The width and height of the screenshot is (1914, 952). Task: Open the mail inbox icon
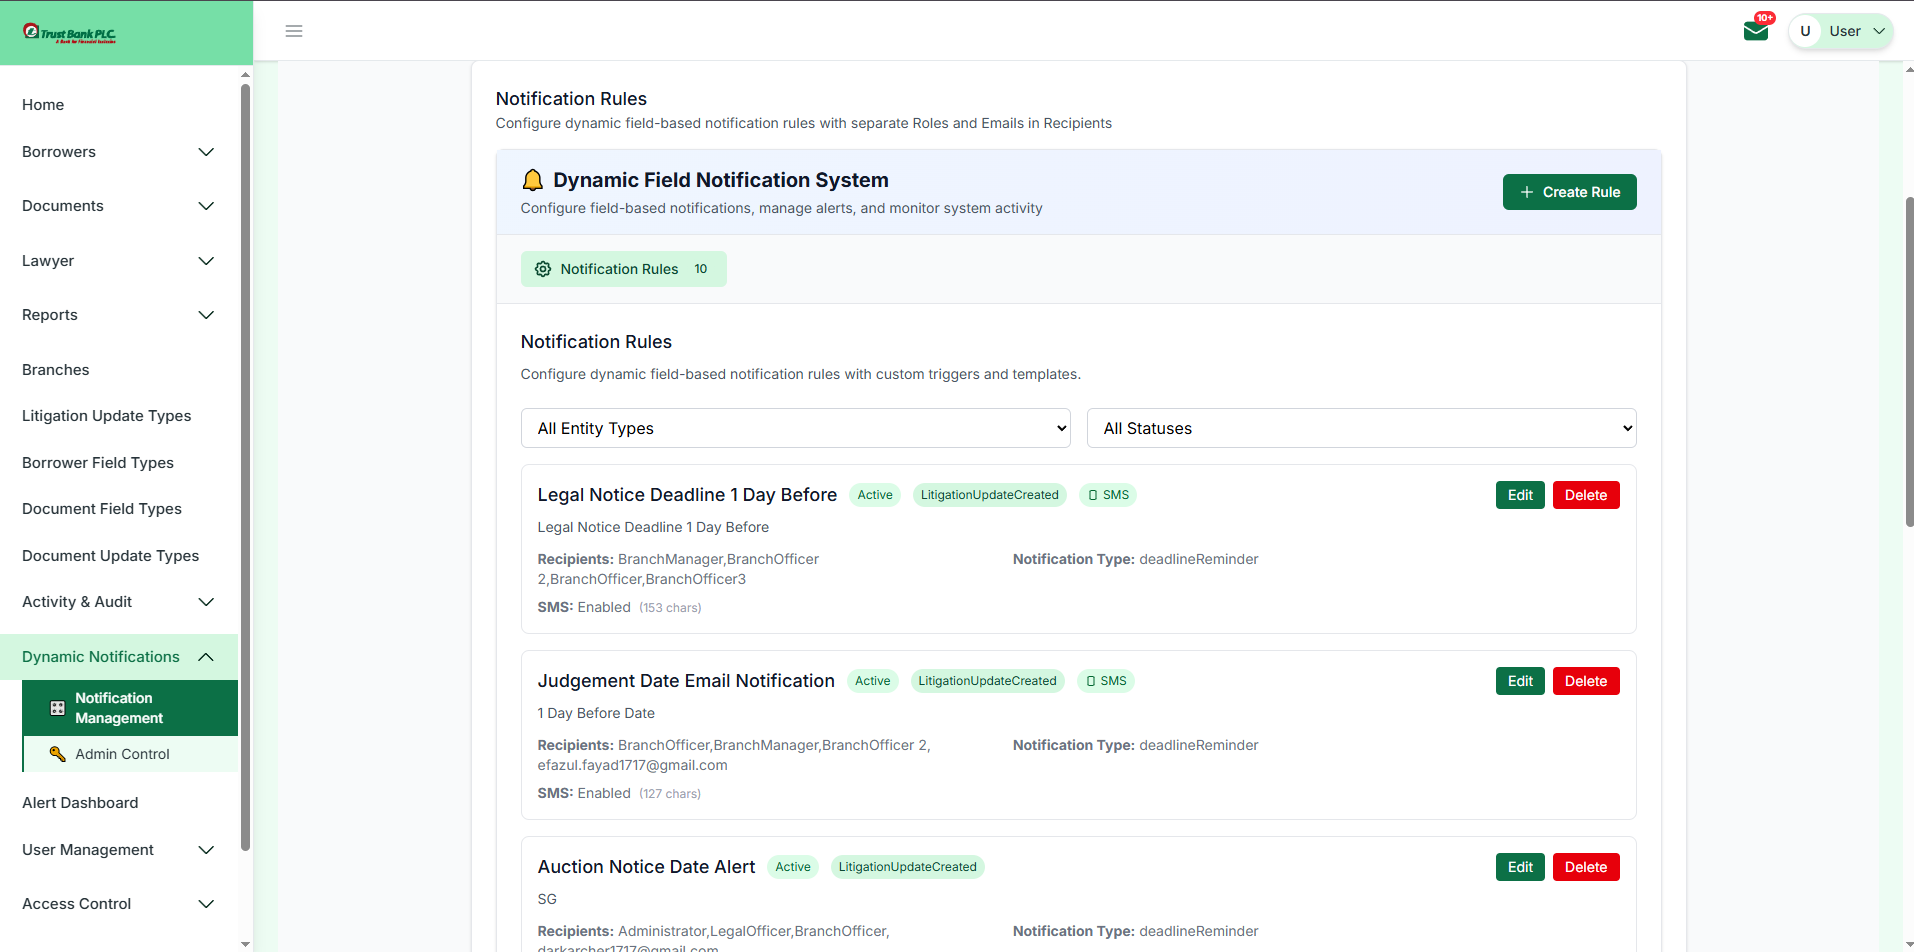tap(1755, 31)
